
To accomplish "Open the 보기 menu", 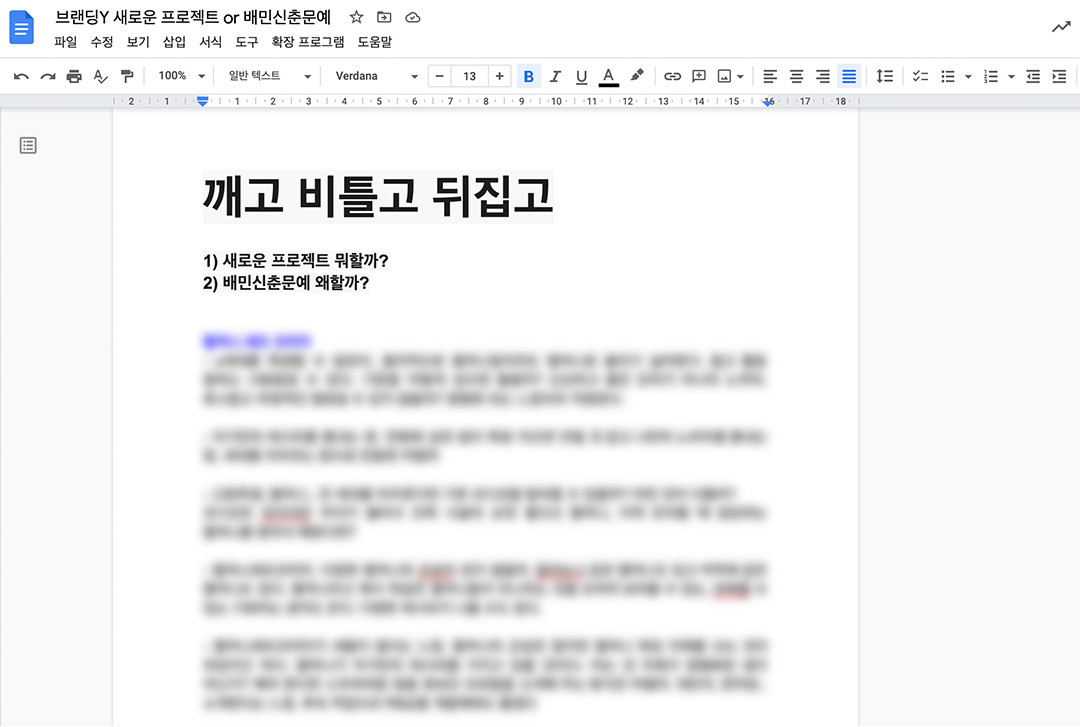I will (138, 42).
